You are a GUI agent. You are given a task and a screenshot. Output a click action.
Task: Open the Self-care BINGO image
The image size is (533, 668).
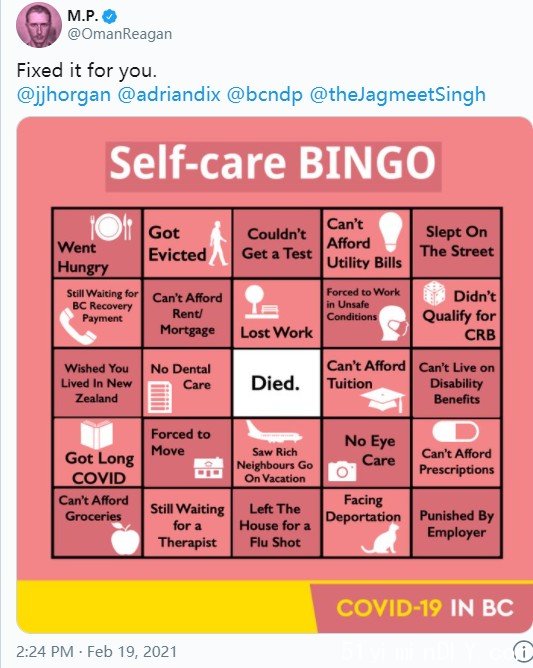274,375
